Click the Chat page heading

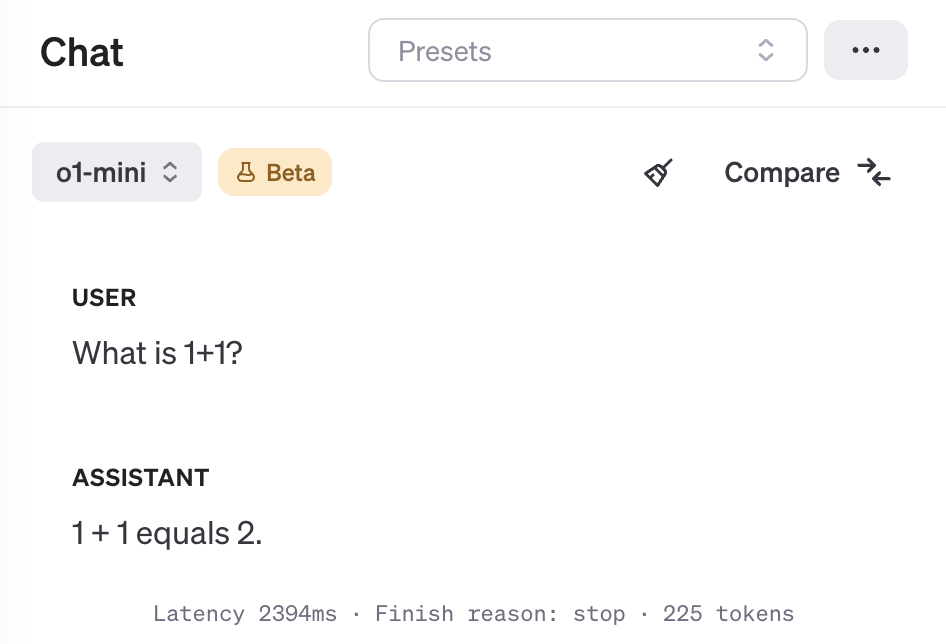click(81, 52)
